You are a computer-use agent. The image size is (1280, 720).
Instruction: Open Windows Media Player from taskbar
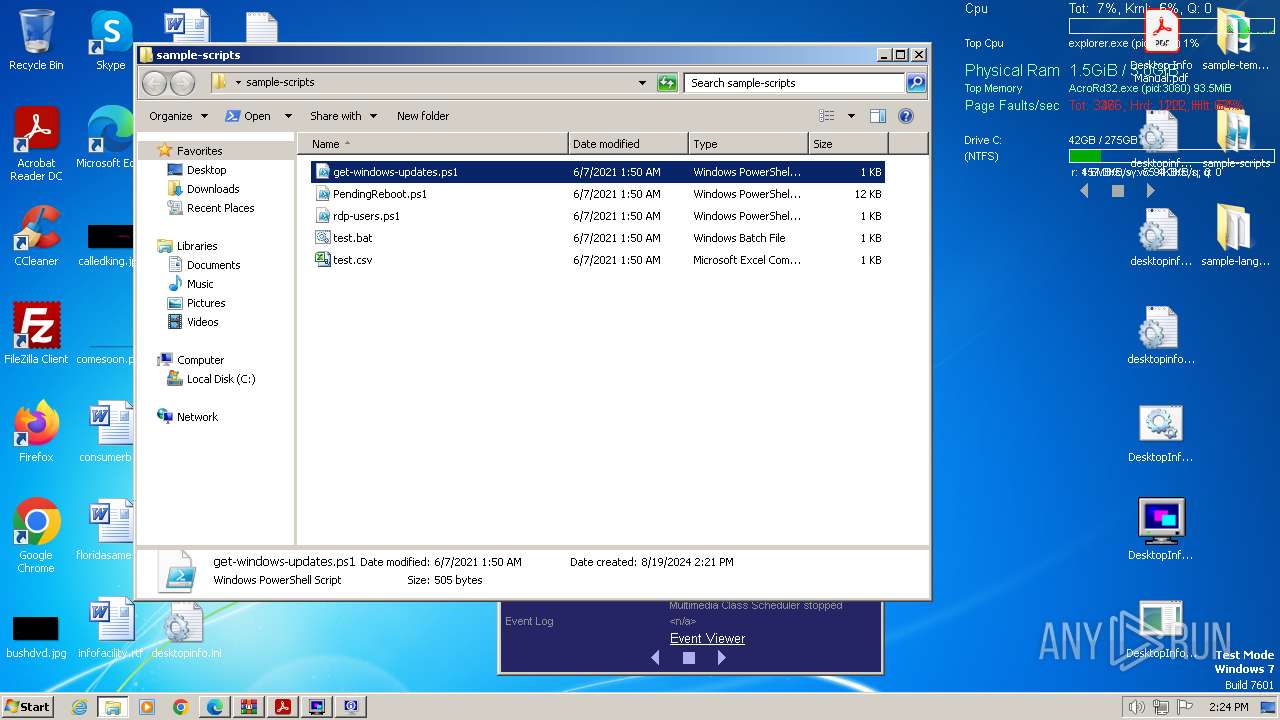point(147,707)
